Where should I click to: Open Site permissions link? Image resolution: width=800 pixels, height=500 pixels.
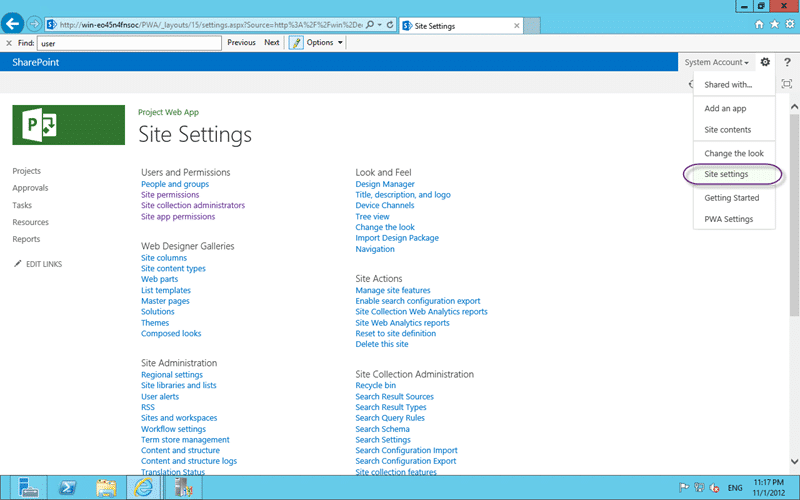click(170, 194)
